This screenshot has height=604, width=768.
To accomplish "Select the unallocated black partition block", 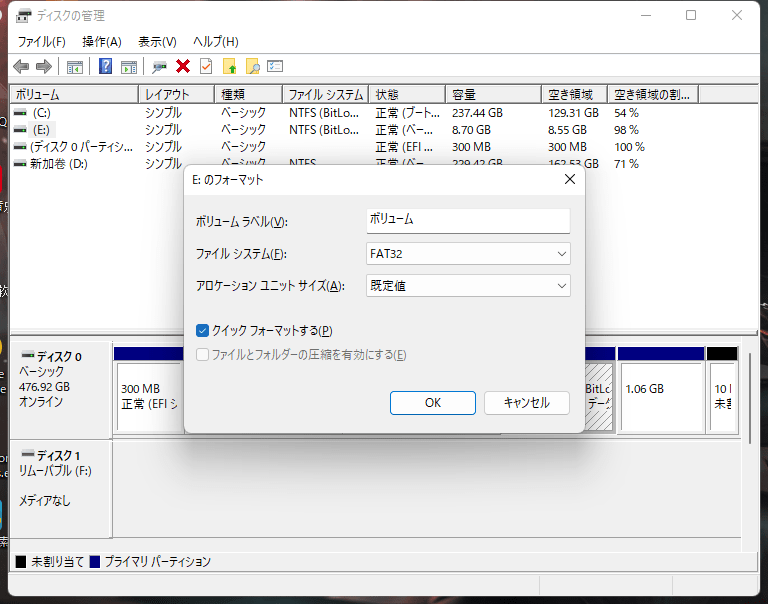I will click(x=723, y=396).
